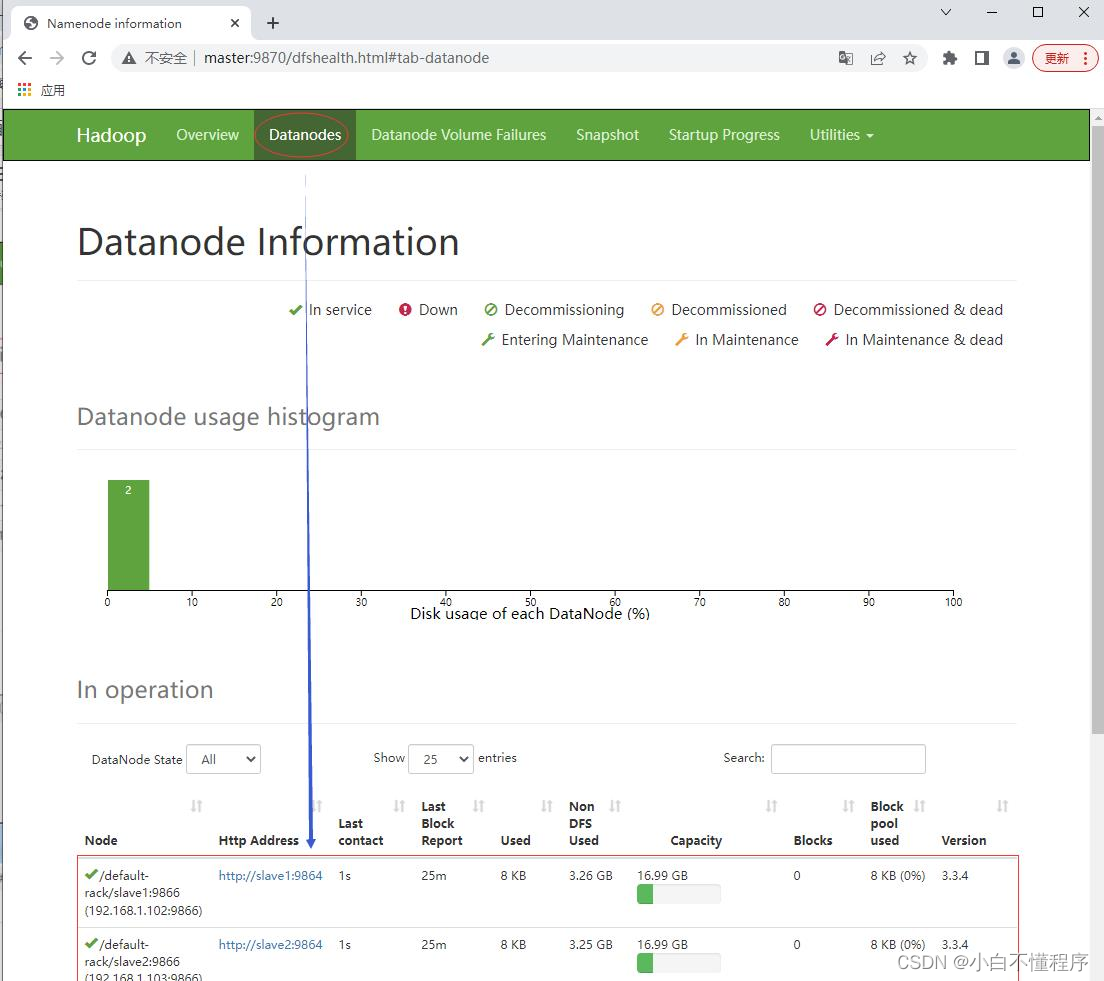Click the Down legend icon
Image resolution: width=1104 pixels, height=981 pixels.
[405, 310]
